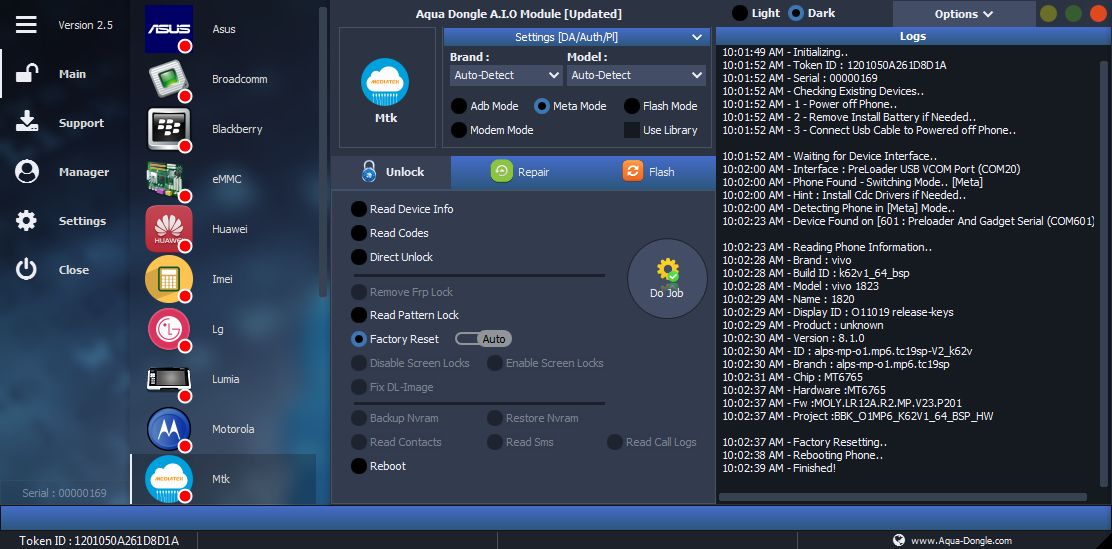Open the Manager section label
1112x549 pixels.
pyautogui.click(x=84, y=172)
